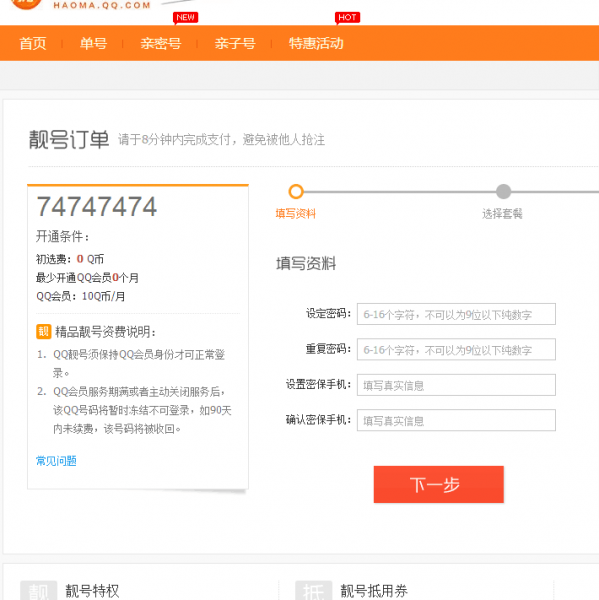599x600 pixels.
Task: Click the 确认密保手机 input field
Action: pos(456,420)
